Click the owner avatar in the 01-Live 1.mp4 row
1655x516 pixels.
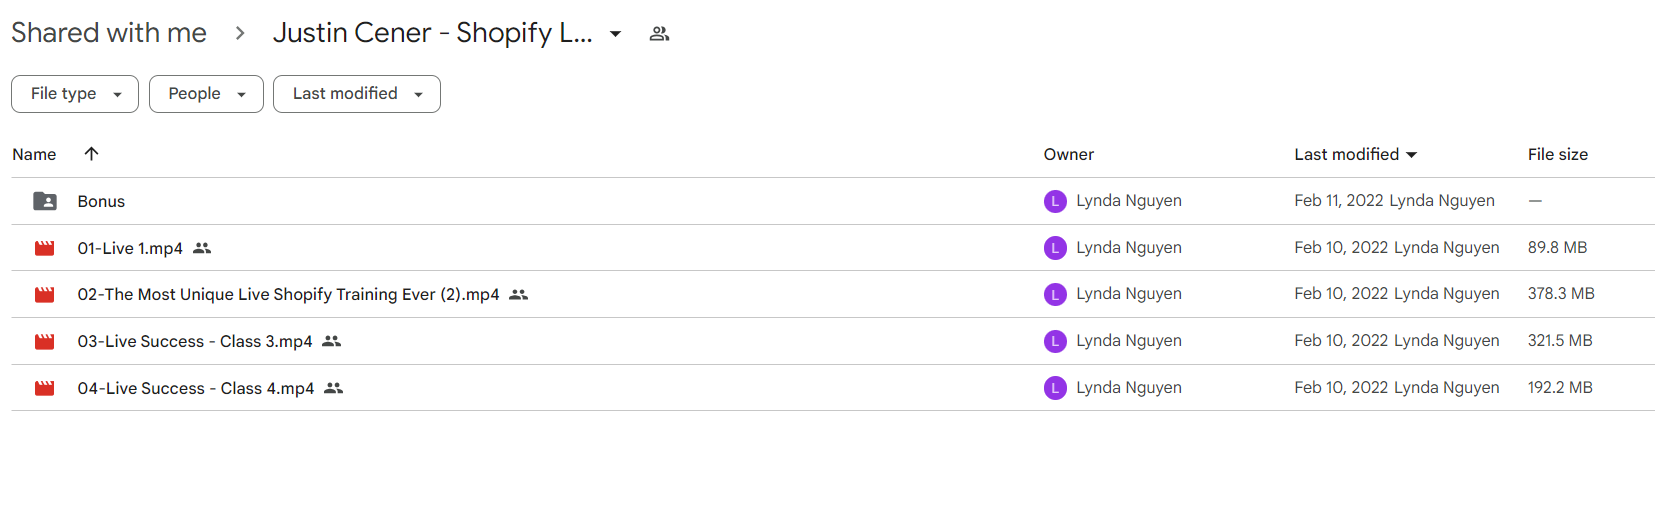pyautogui.click(x=1055, y=248)
